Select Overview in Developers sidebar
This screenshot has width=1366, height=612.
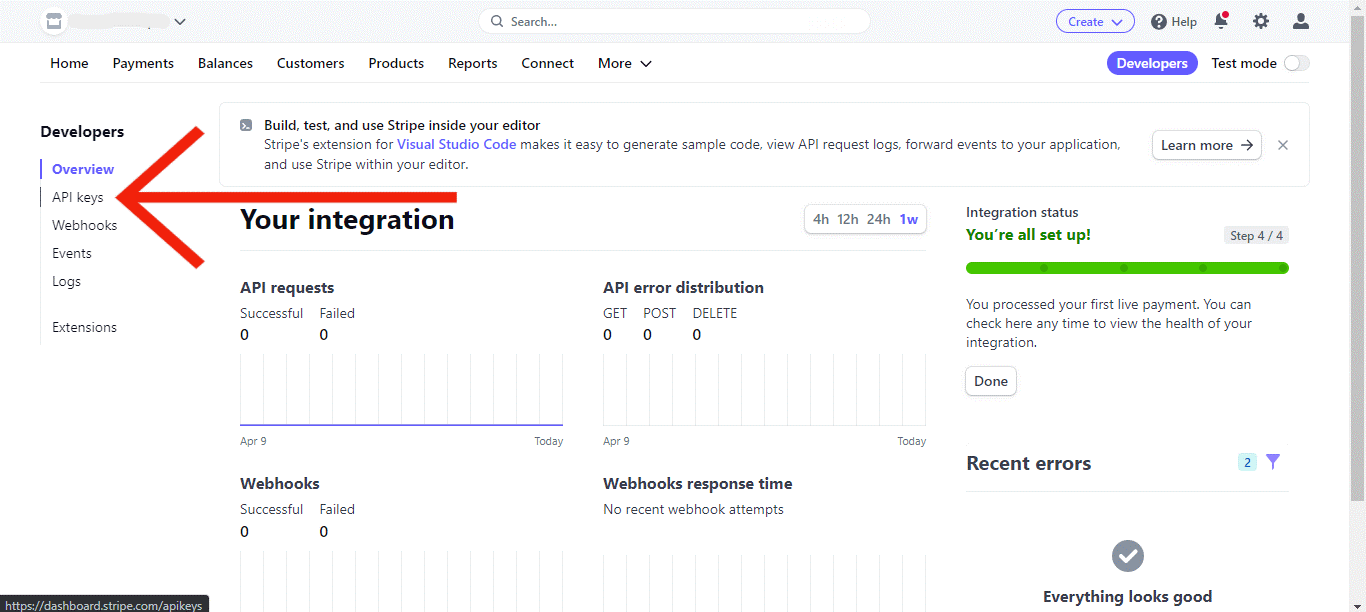pyautogui.click(x=83, y=169)
